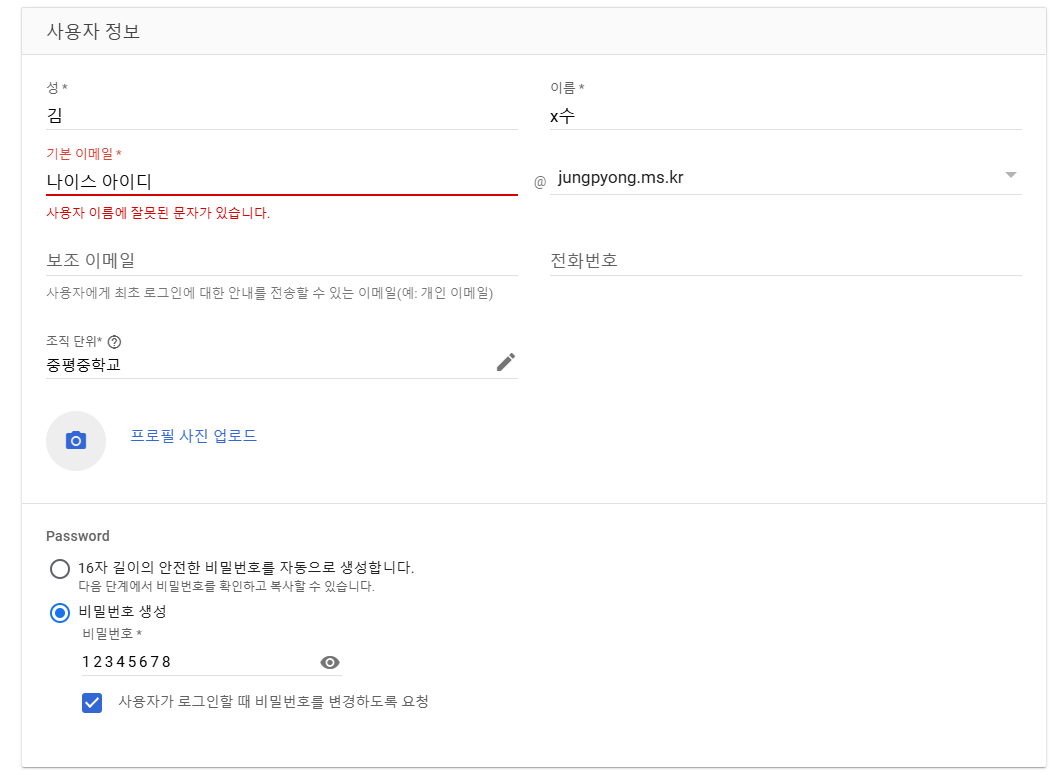
Task: Click the jungpyong.ms.kr domain selector
Action: pos(786,178)
